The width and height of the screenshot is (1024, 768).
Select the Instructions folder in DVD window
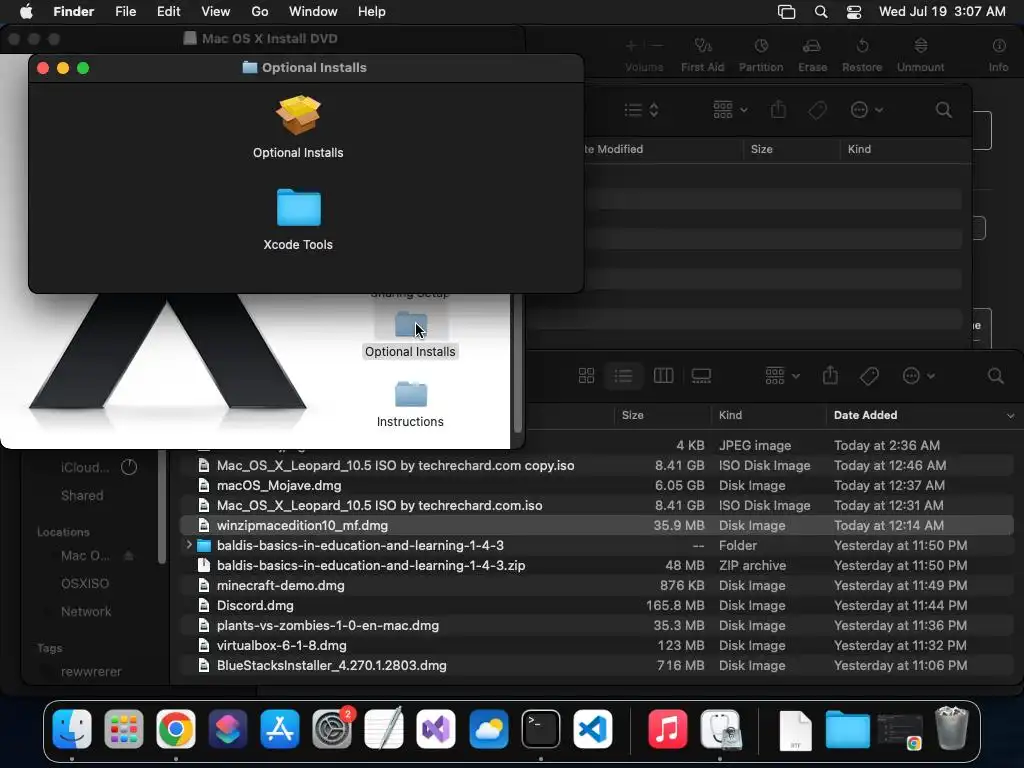coord(410,394)
